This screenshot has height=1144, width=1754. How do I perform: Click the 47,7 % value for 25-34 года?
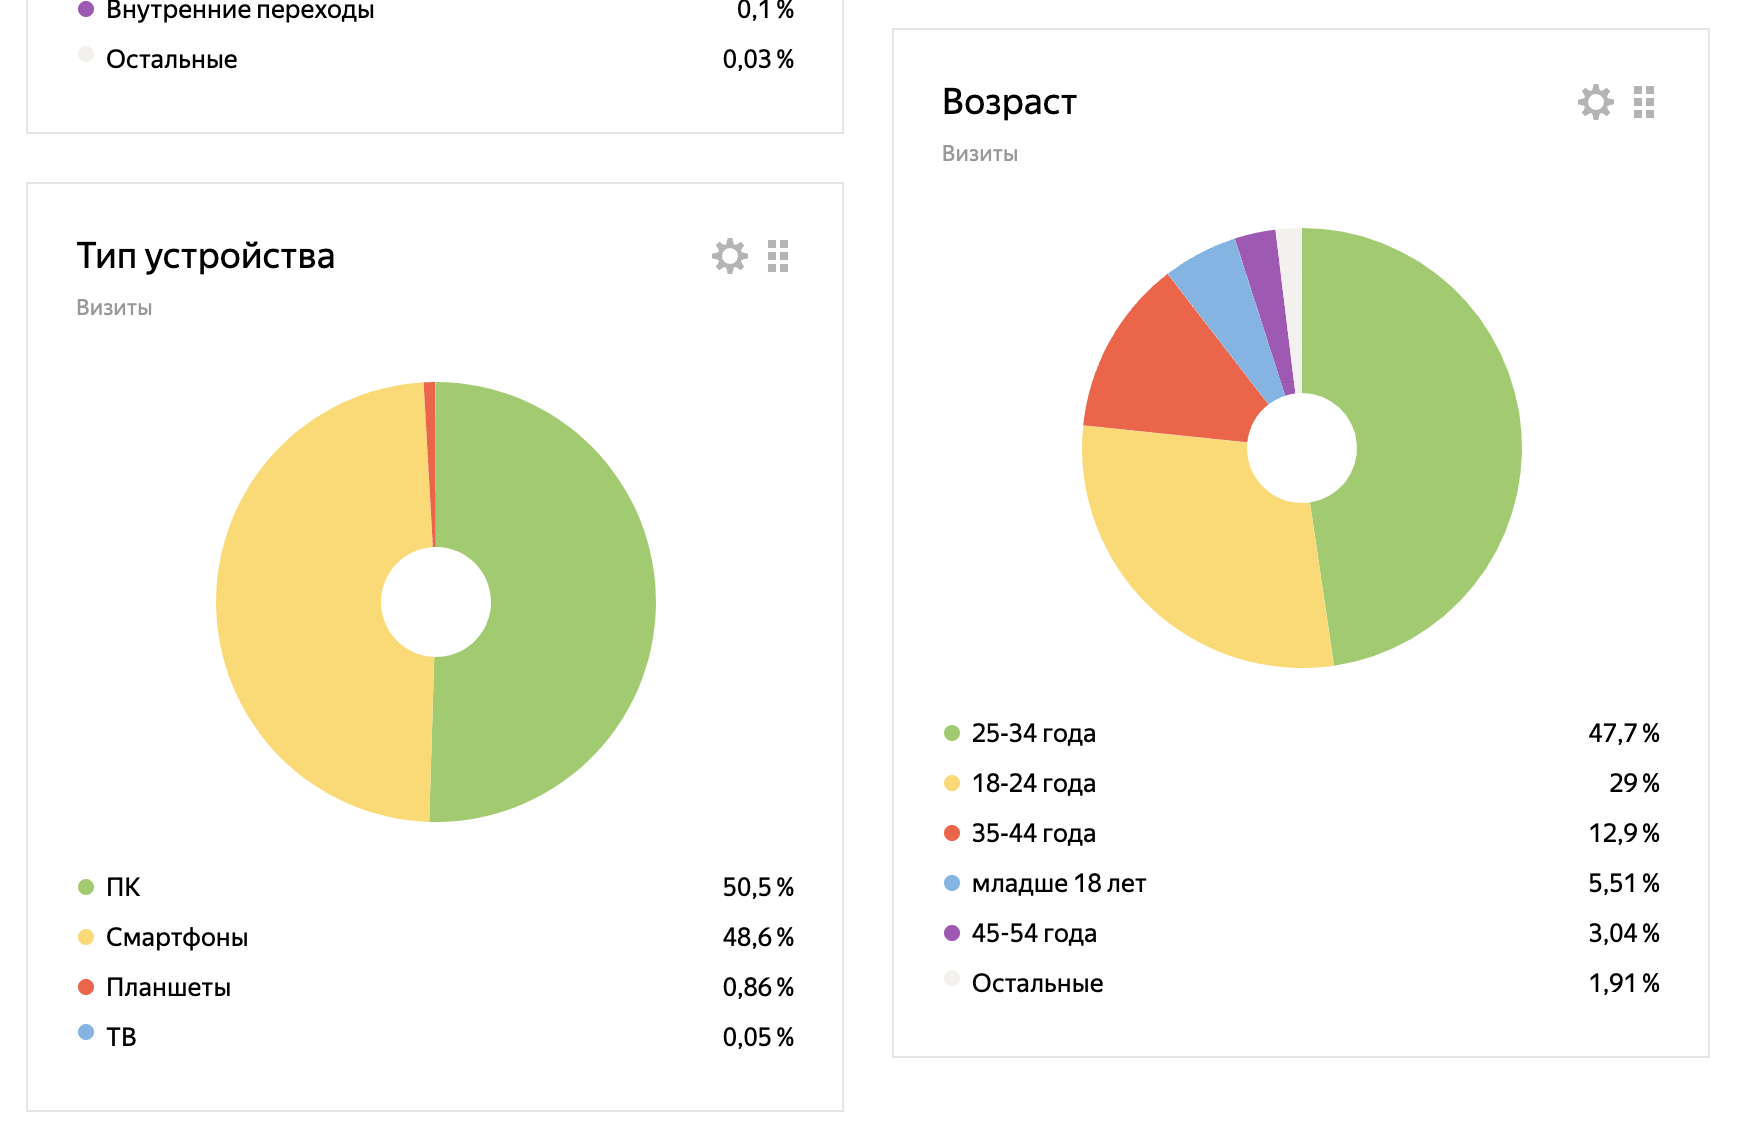tap(1624, 733)
